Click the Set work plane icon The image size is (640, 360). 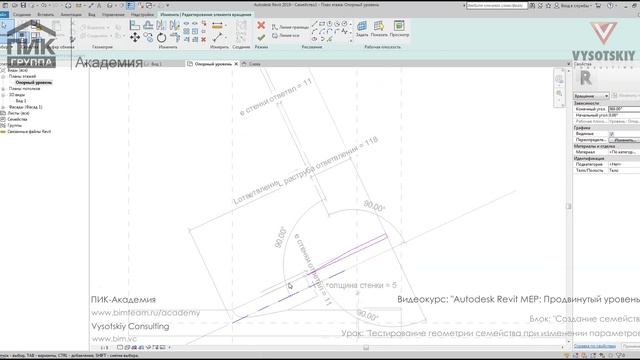pyautogui.click(x=362, y=26)
